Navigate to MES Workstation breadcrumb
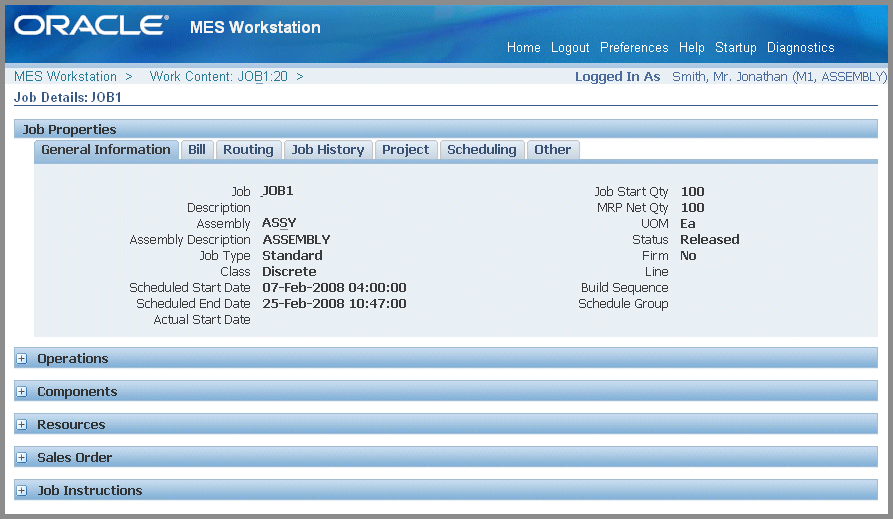Viewport: 893px width, 519px height. pos(65,76)
